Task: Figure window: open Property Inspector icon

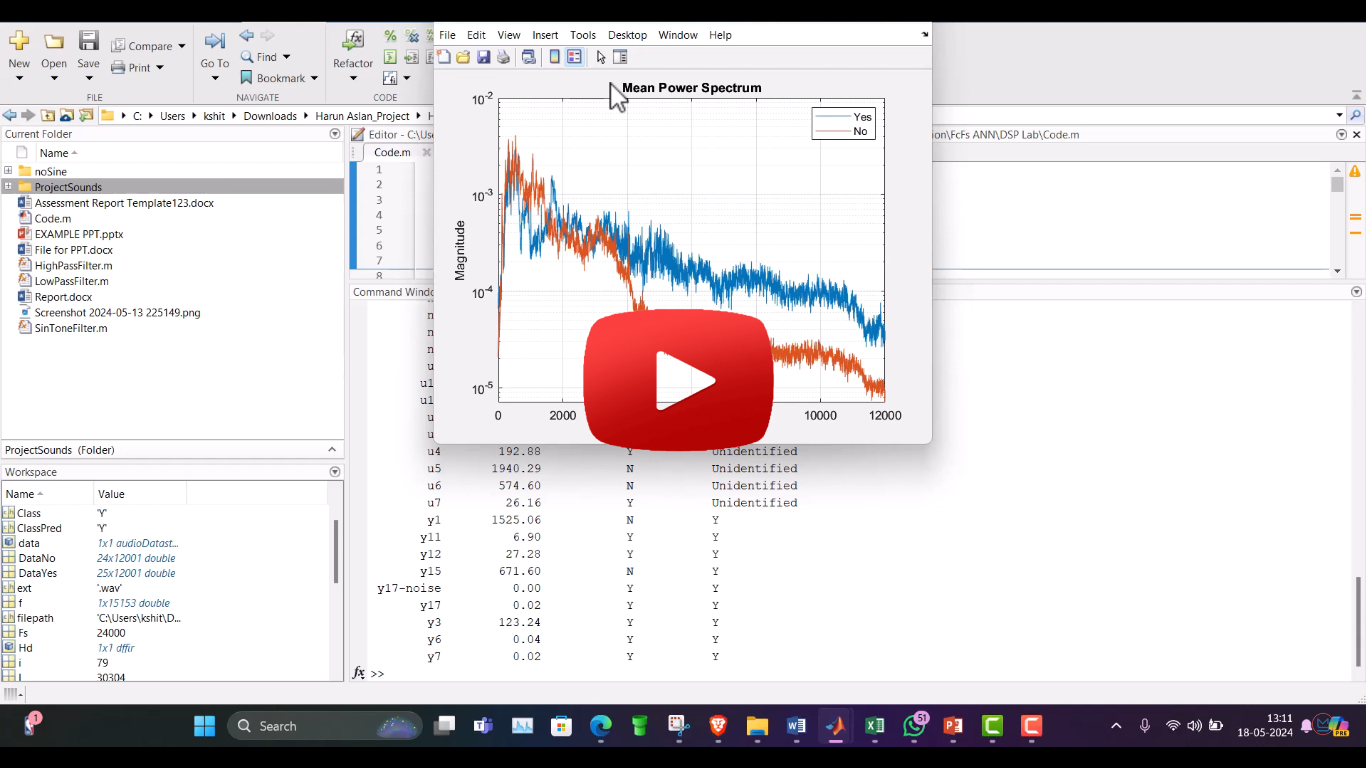Action: (620, 57)
